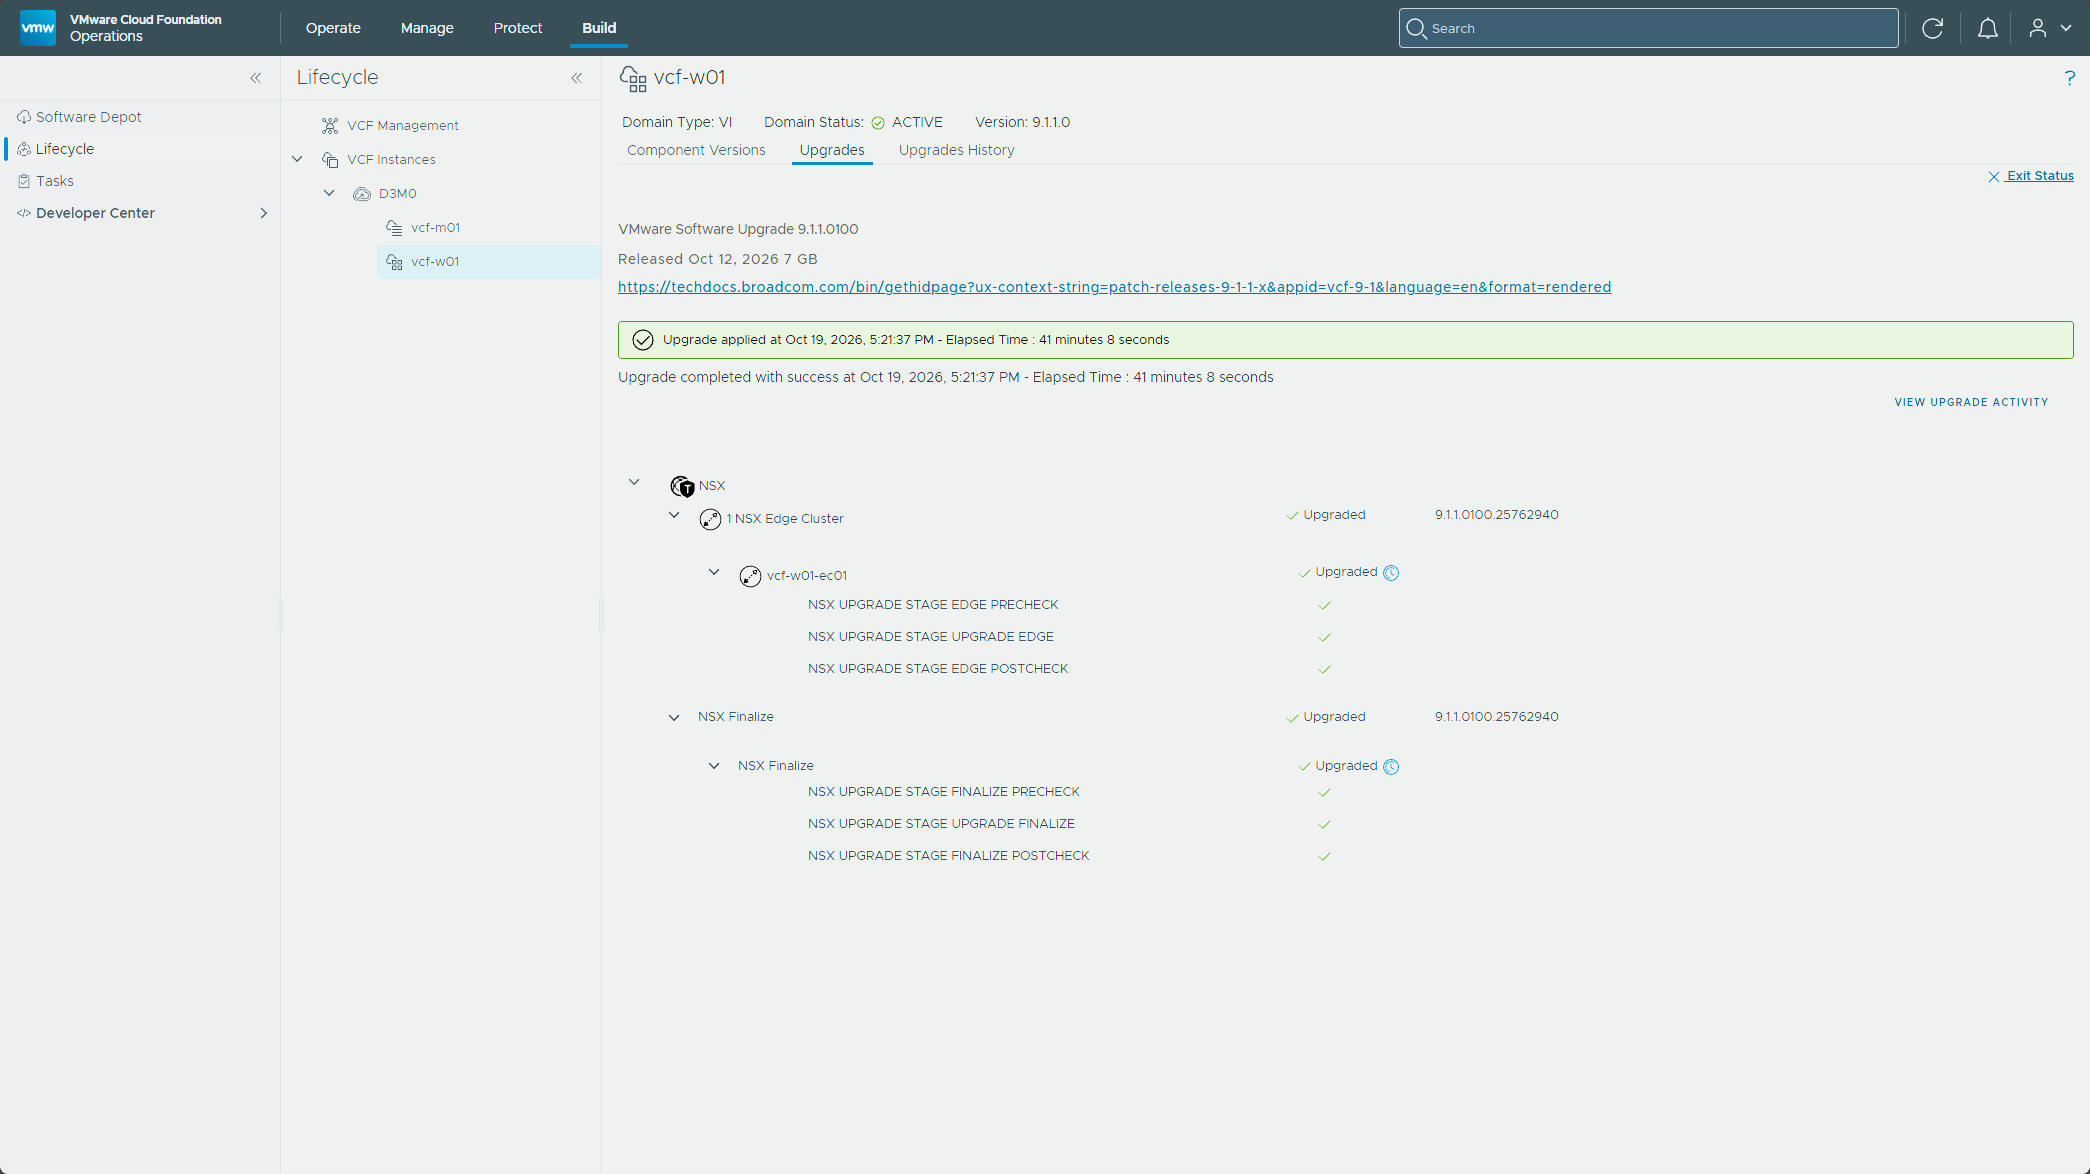Click the NSX component icon
2090x1174 pixels.
(x=682, y=486)
